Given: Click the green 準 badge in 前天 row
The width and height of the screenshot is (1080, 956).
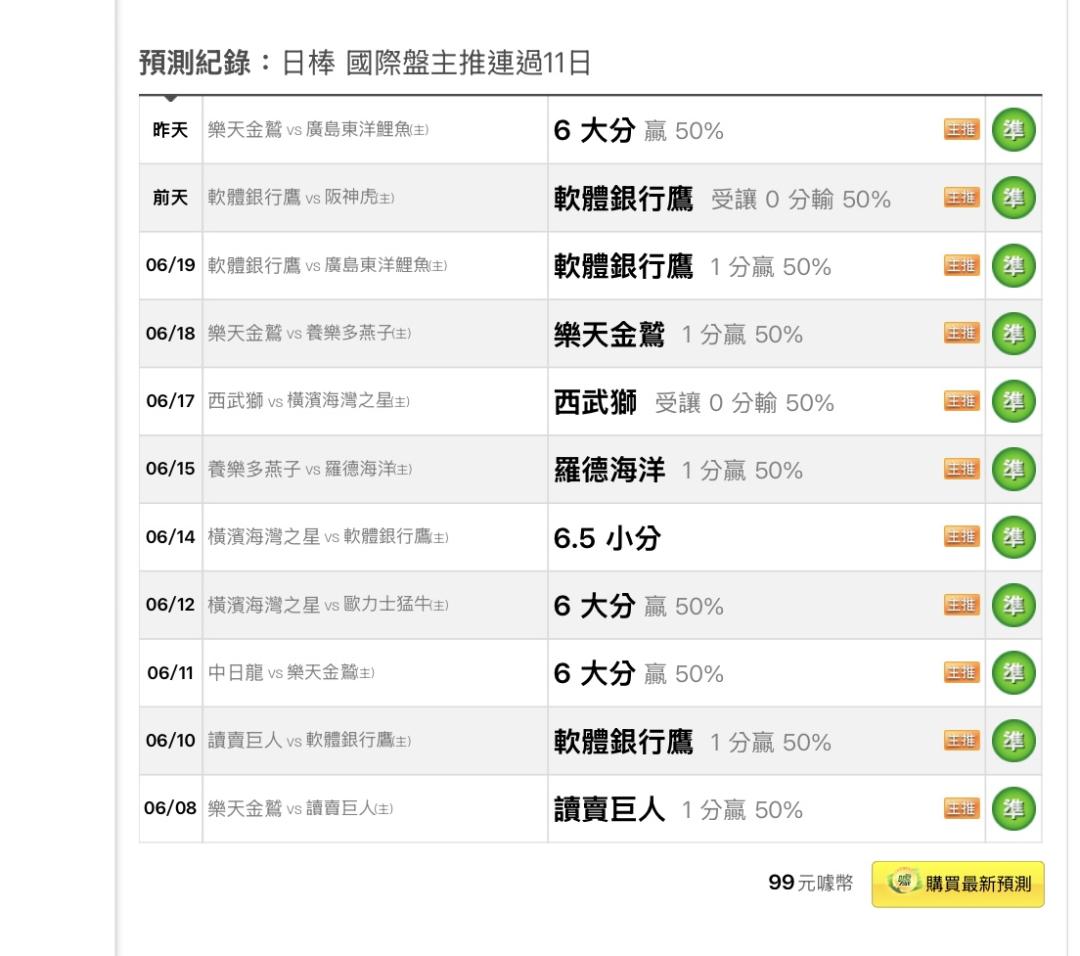Looking at the screenshot, I should [1013, 198].
